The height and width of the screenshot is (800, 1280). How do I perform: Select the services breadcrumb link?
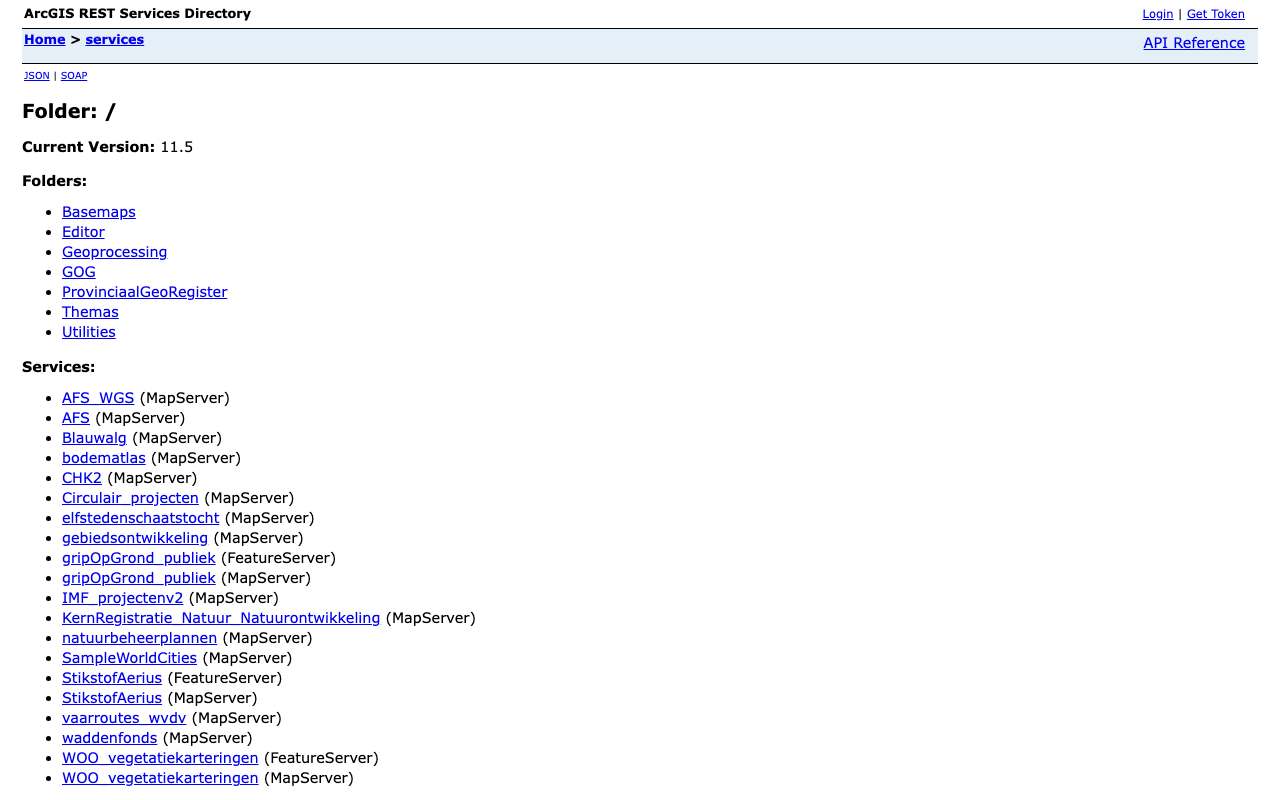tap(115, 40)
